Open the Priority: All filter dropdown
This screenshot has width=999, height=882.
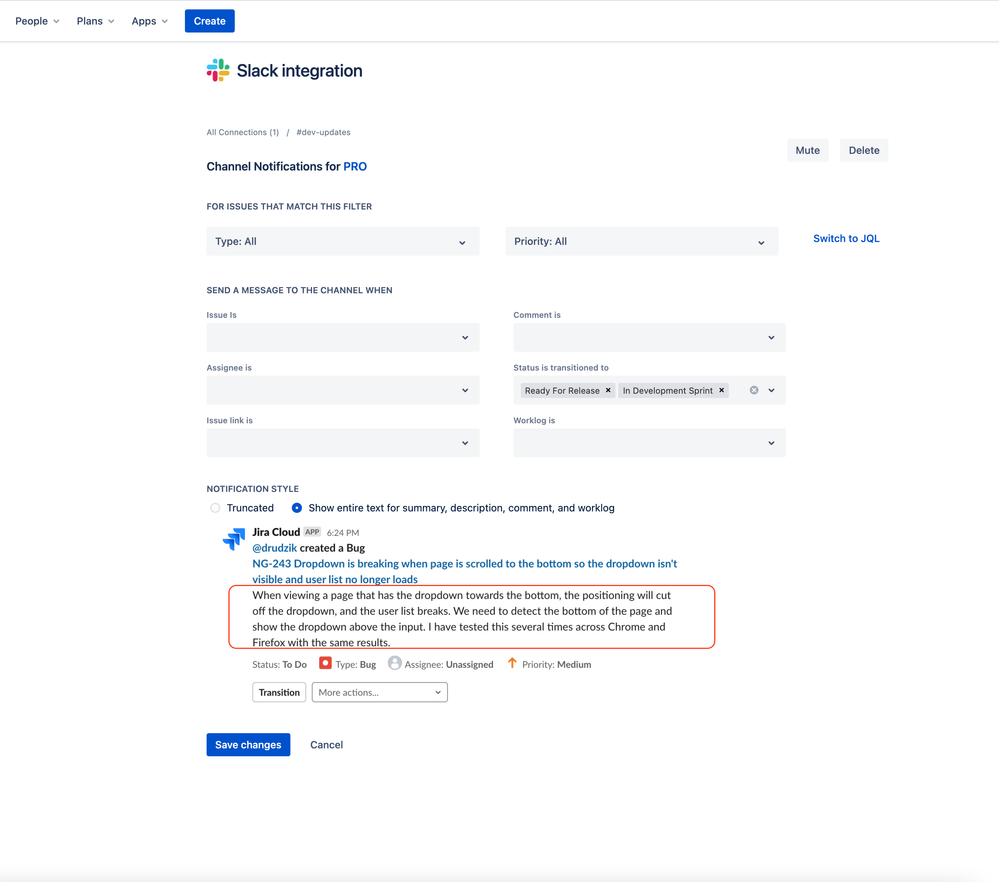642,242
